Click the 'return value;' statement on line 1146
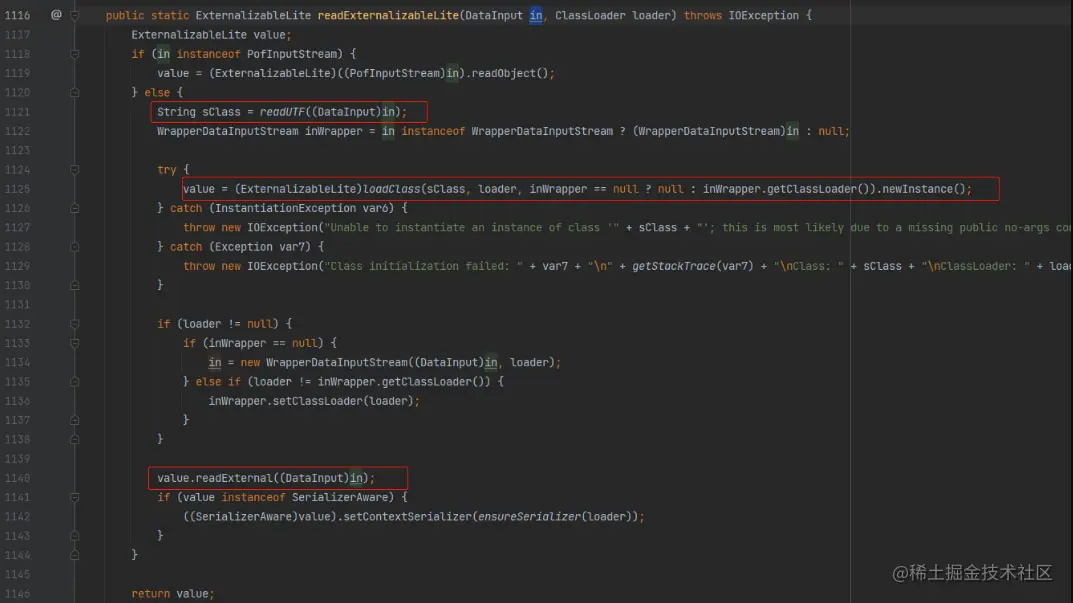This screenshot has width=1073, height=603. [x=173, y=593]
